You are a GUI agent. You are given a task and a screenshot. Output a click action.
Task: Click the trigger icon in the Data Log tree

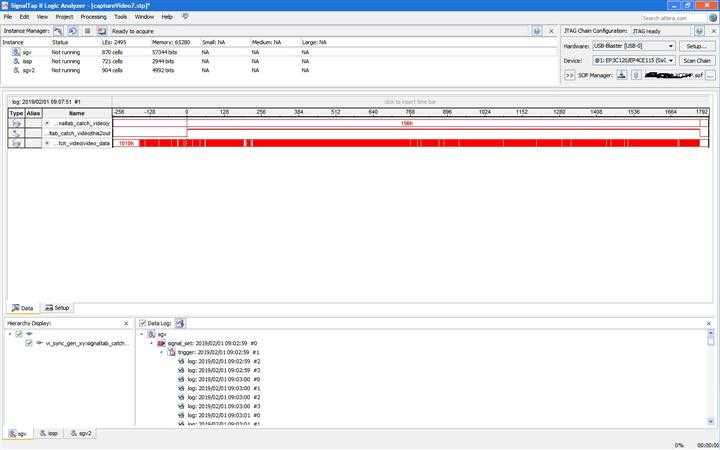point(171,352)
